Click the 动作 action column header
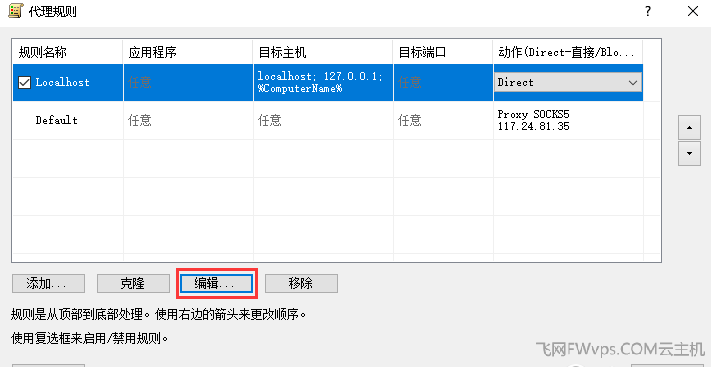The height and width of the screenshot is (367, 711). coord(568,52)
